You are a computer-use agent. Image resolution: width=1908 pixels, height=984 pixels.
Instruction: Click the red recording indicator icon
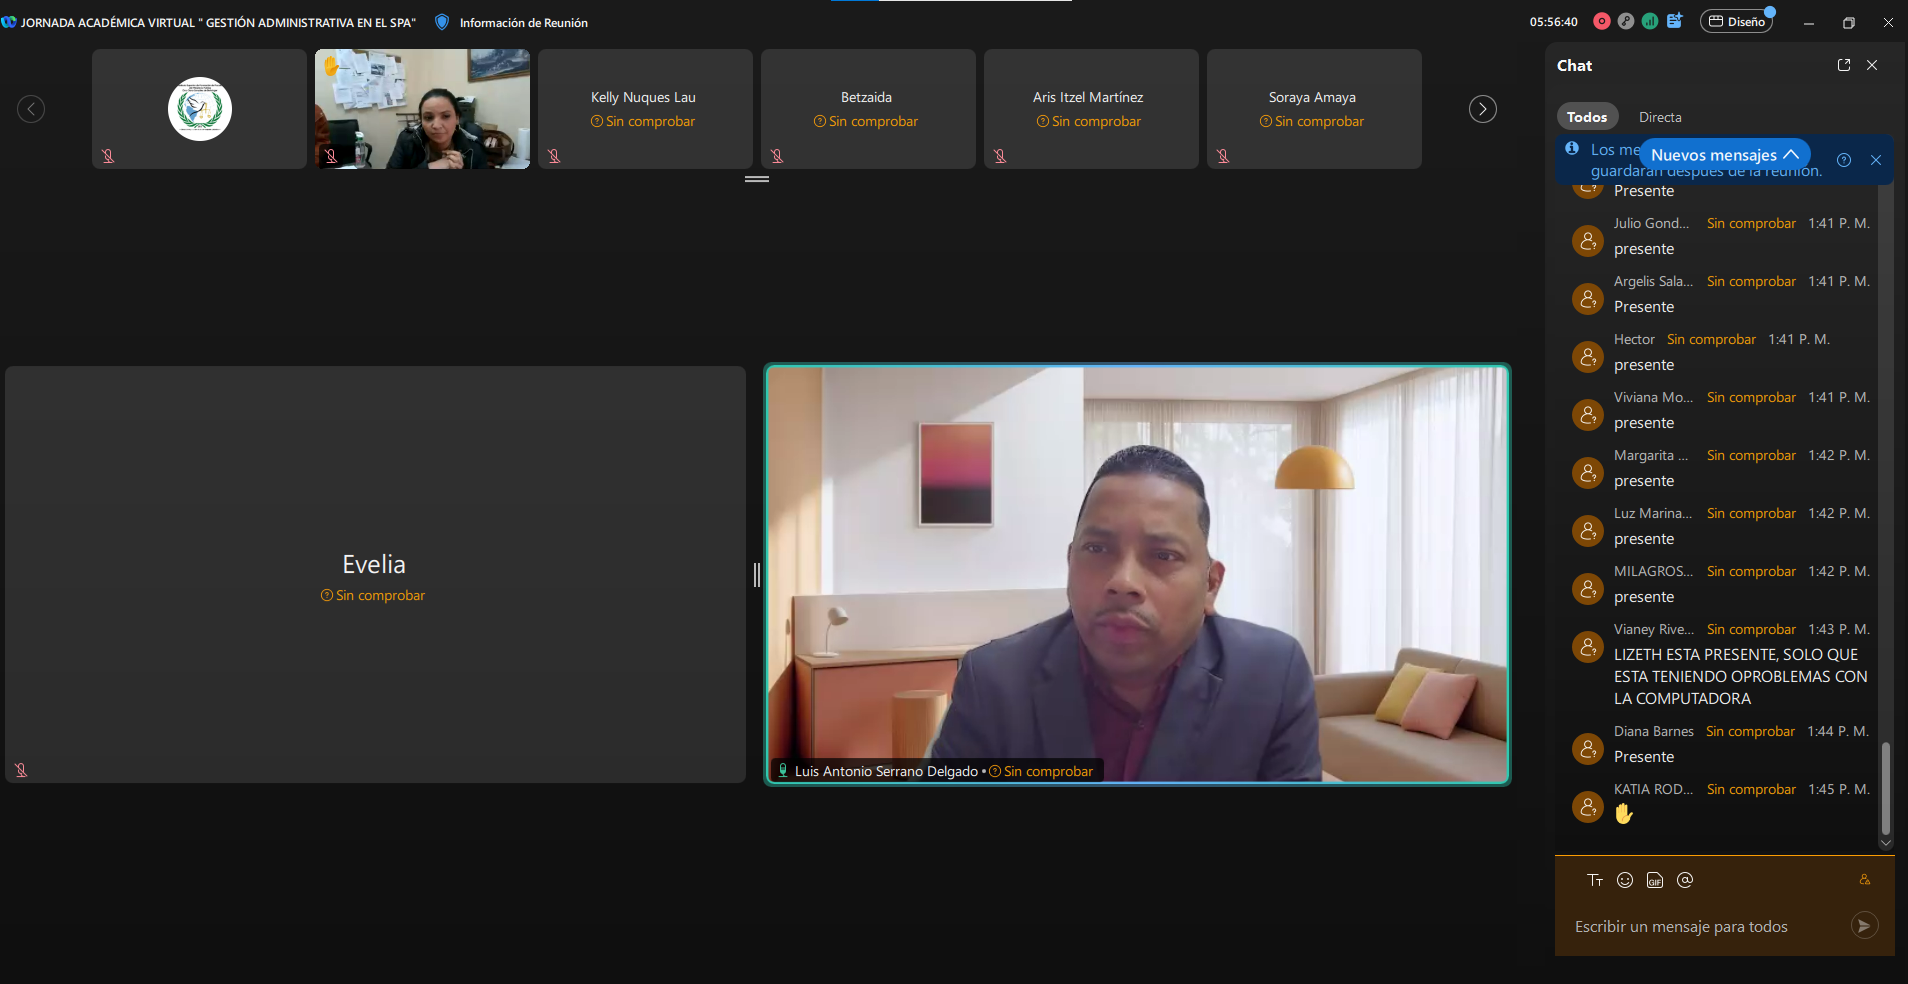1602,21
